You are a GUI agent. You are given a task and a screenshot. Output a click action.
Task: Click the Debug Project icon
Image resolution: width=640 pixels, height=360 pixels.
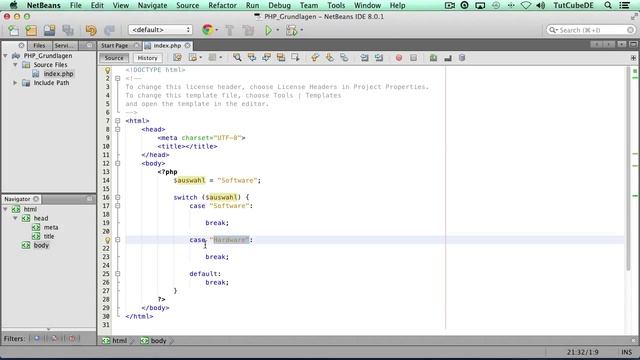click(x=291, y=30)
